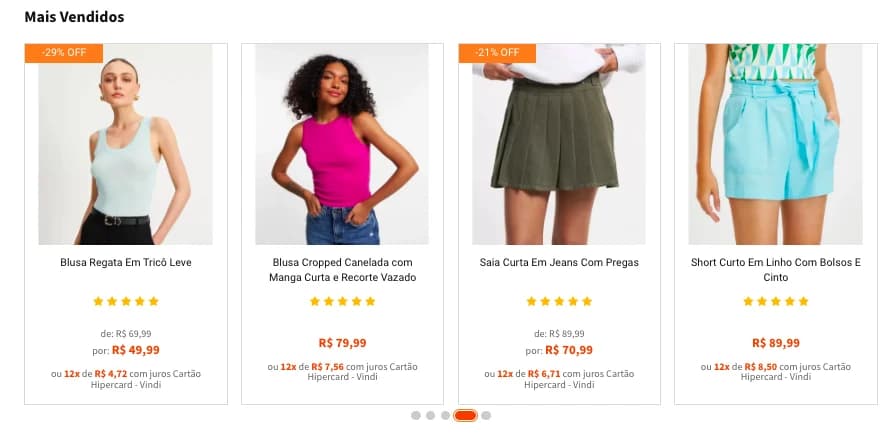
Task: Go to the third carousel page dot
Action: tap(446, 416)
